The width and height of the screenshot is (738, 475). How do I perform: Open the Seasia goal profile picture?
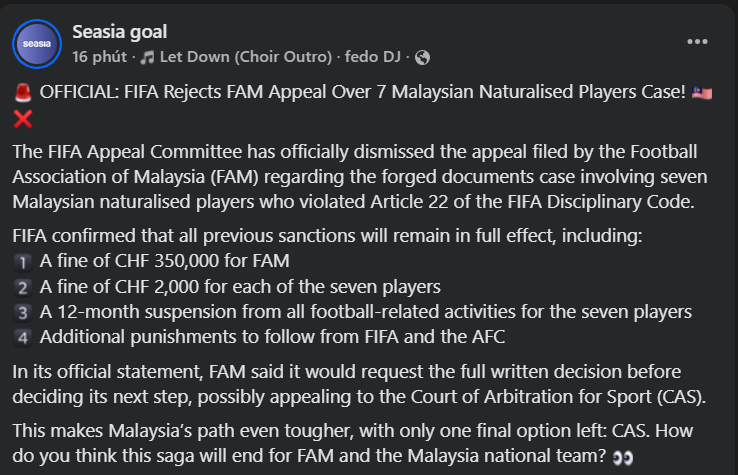36,43
